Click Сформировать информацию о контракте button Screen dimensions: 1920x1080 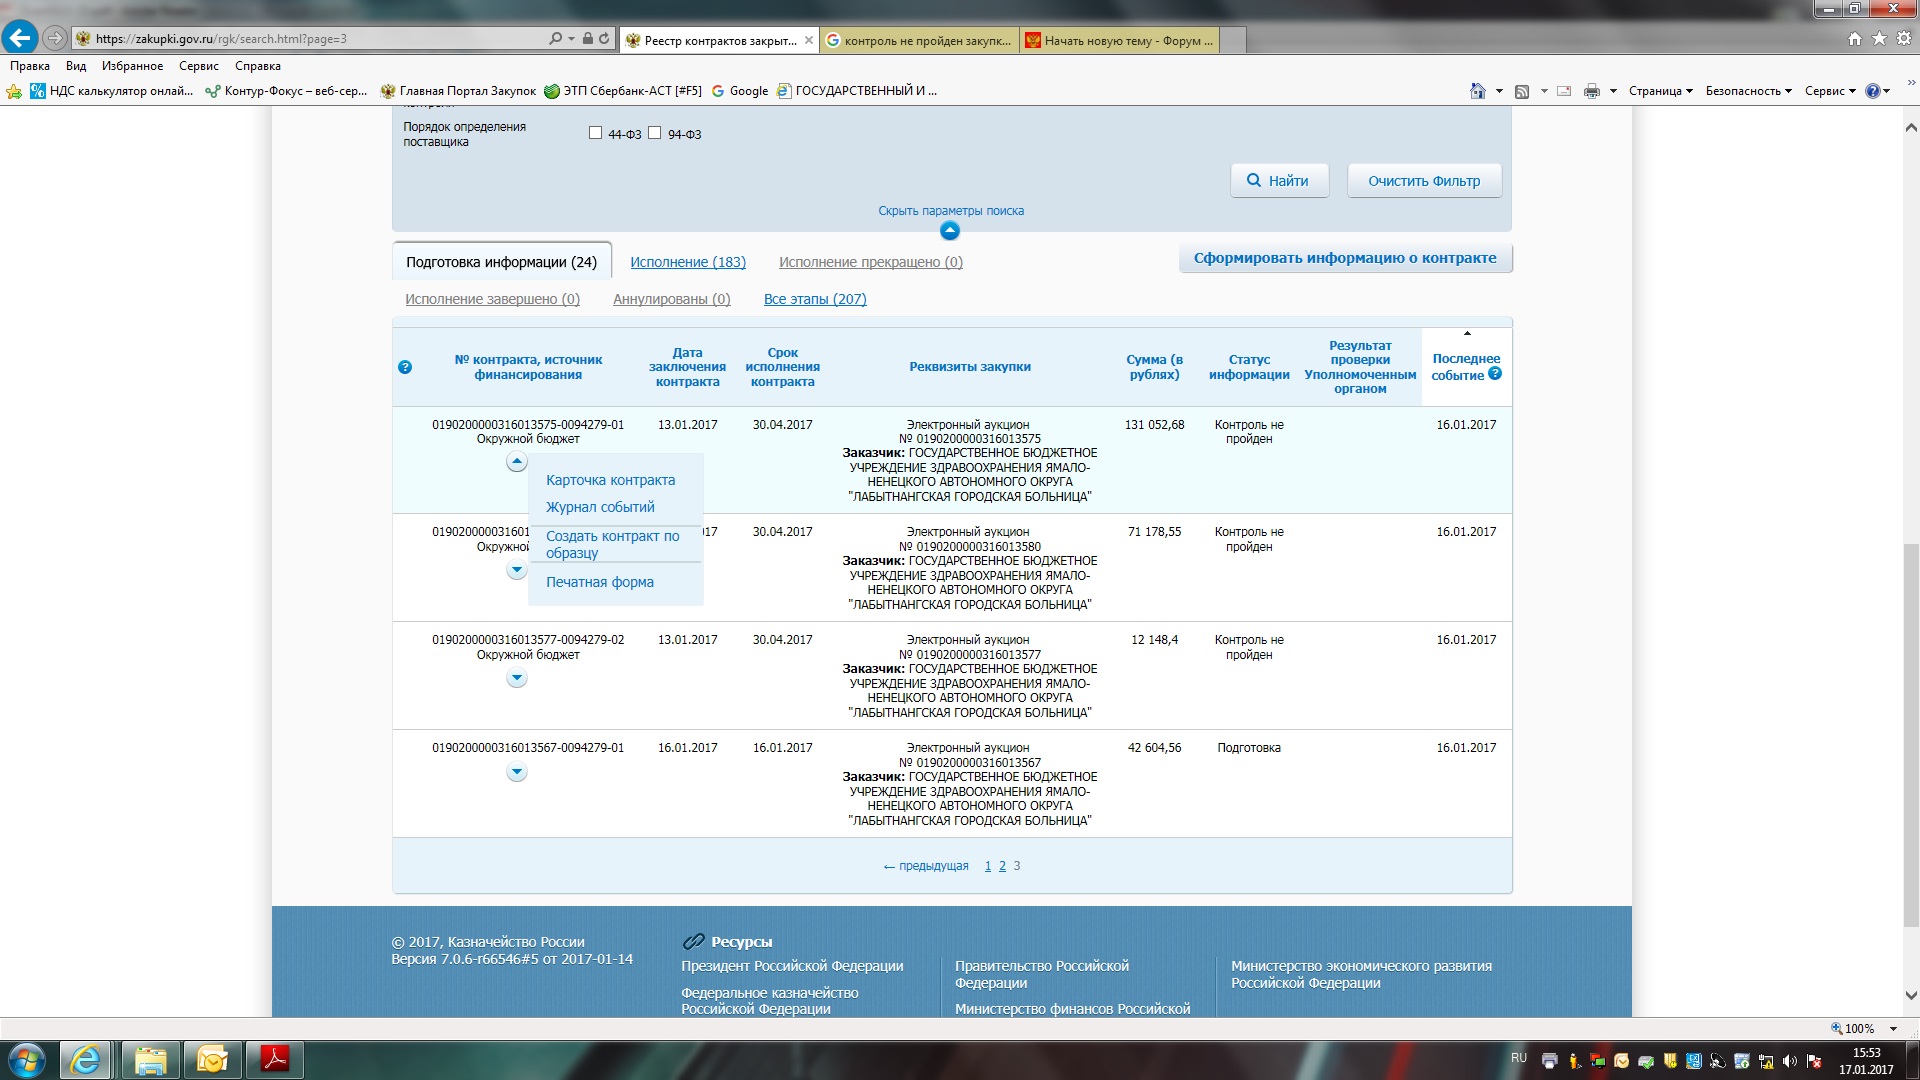pos(1345,258)
